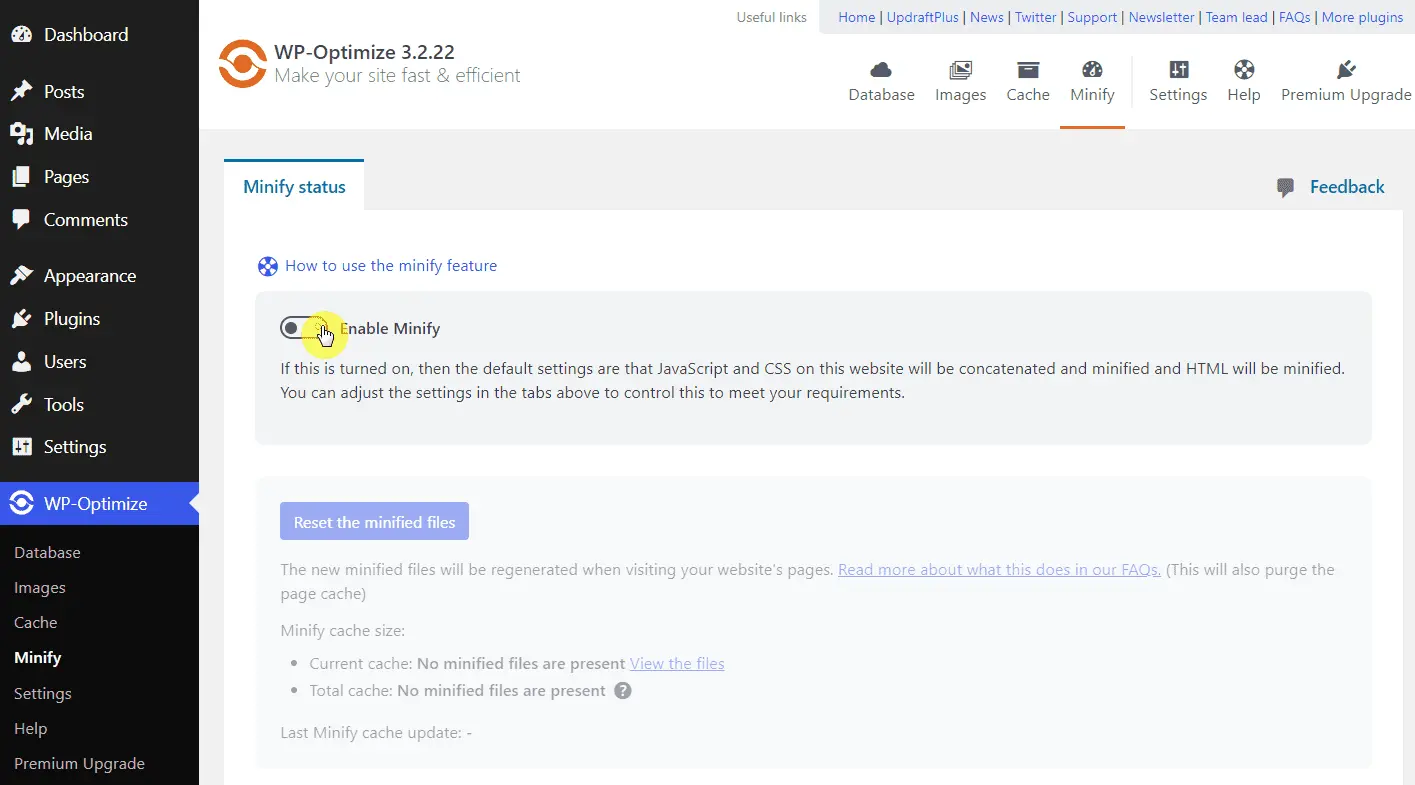The image size is (1415, 785).
Task: Click Reset the minified files button
Action: [374, 521]
